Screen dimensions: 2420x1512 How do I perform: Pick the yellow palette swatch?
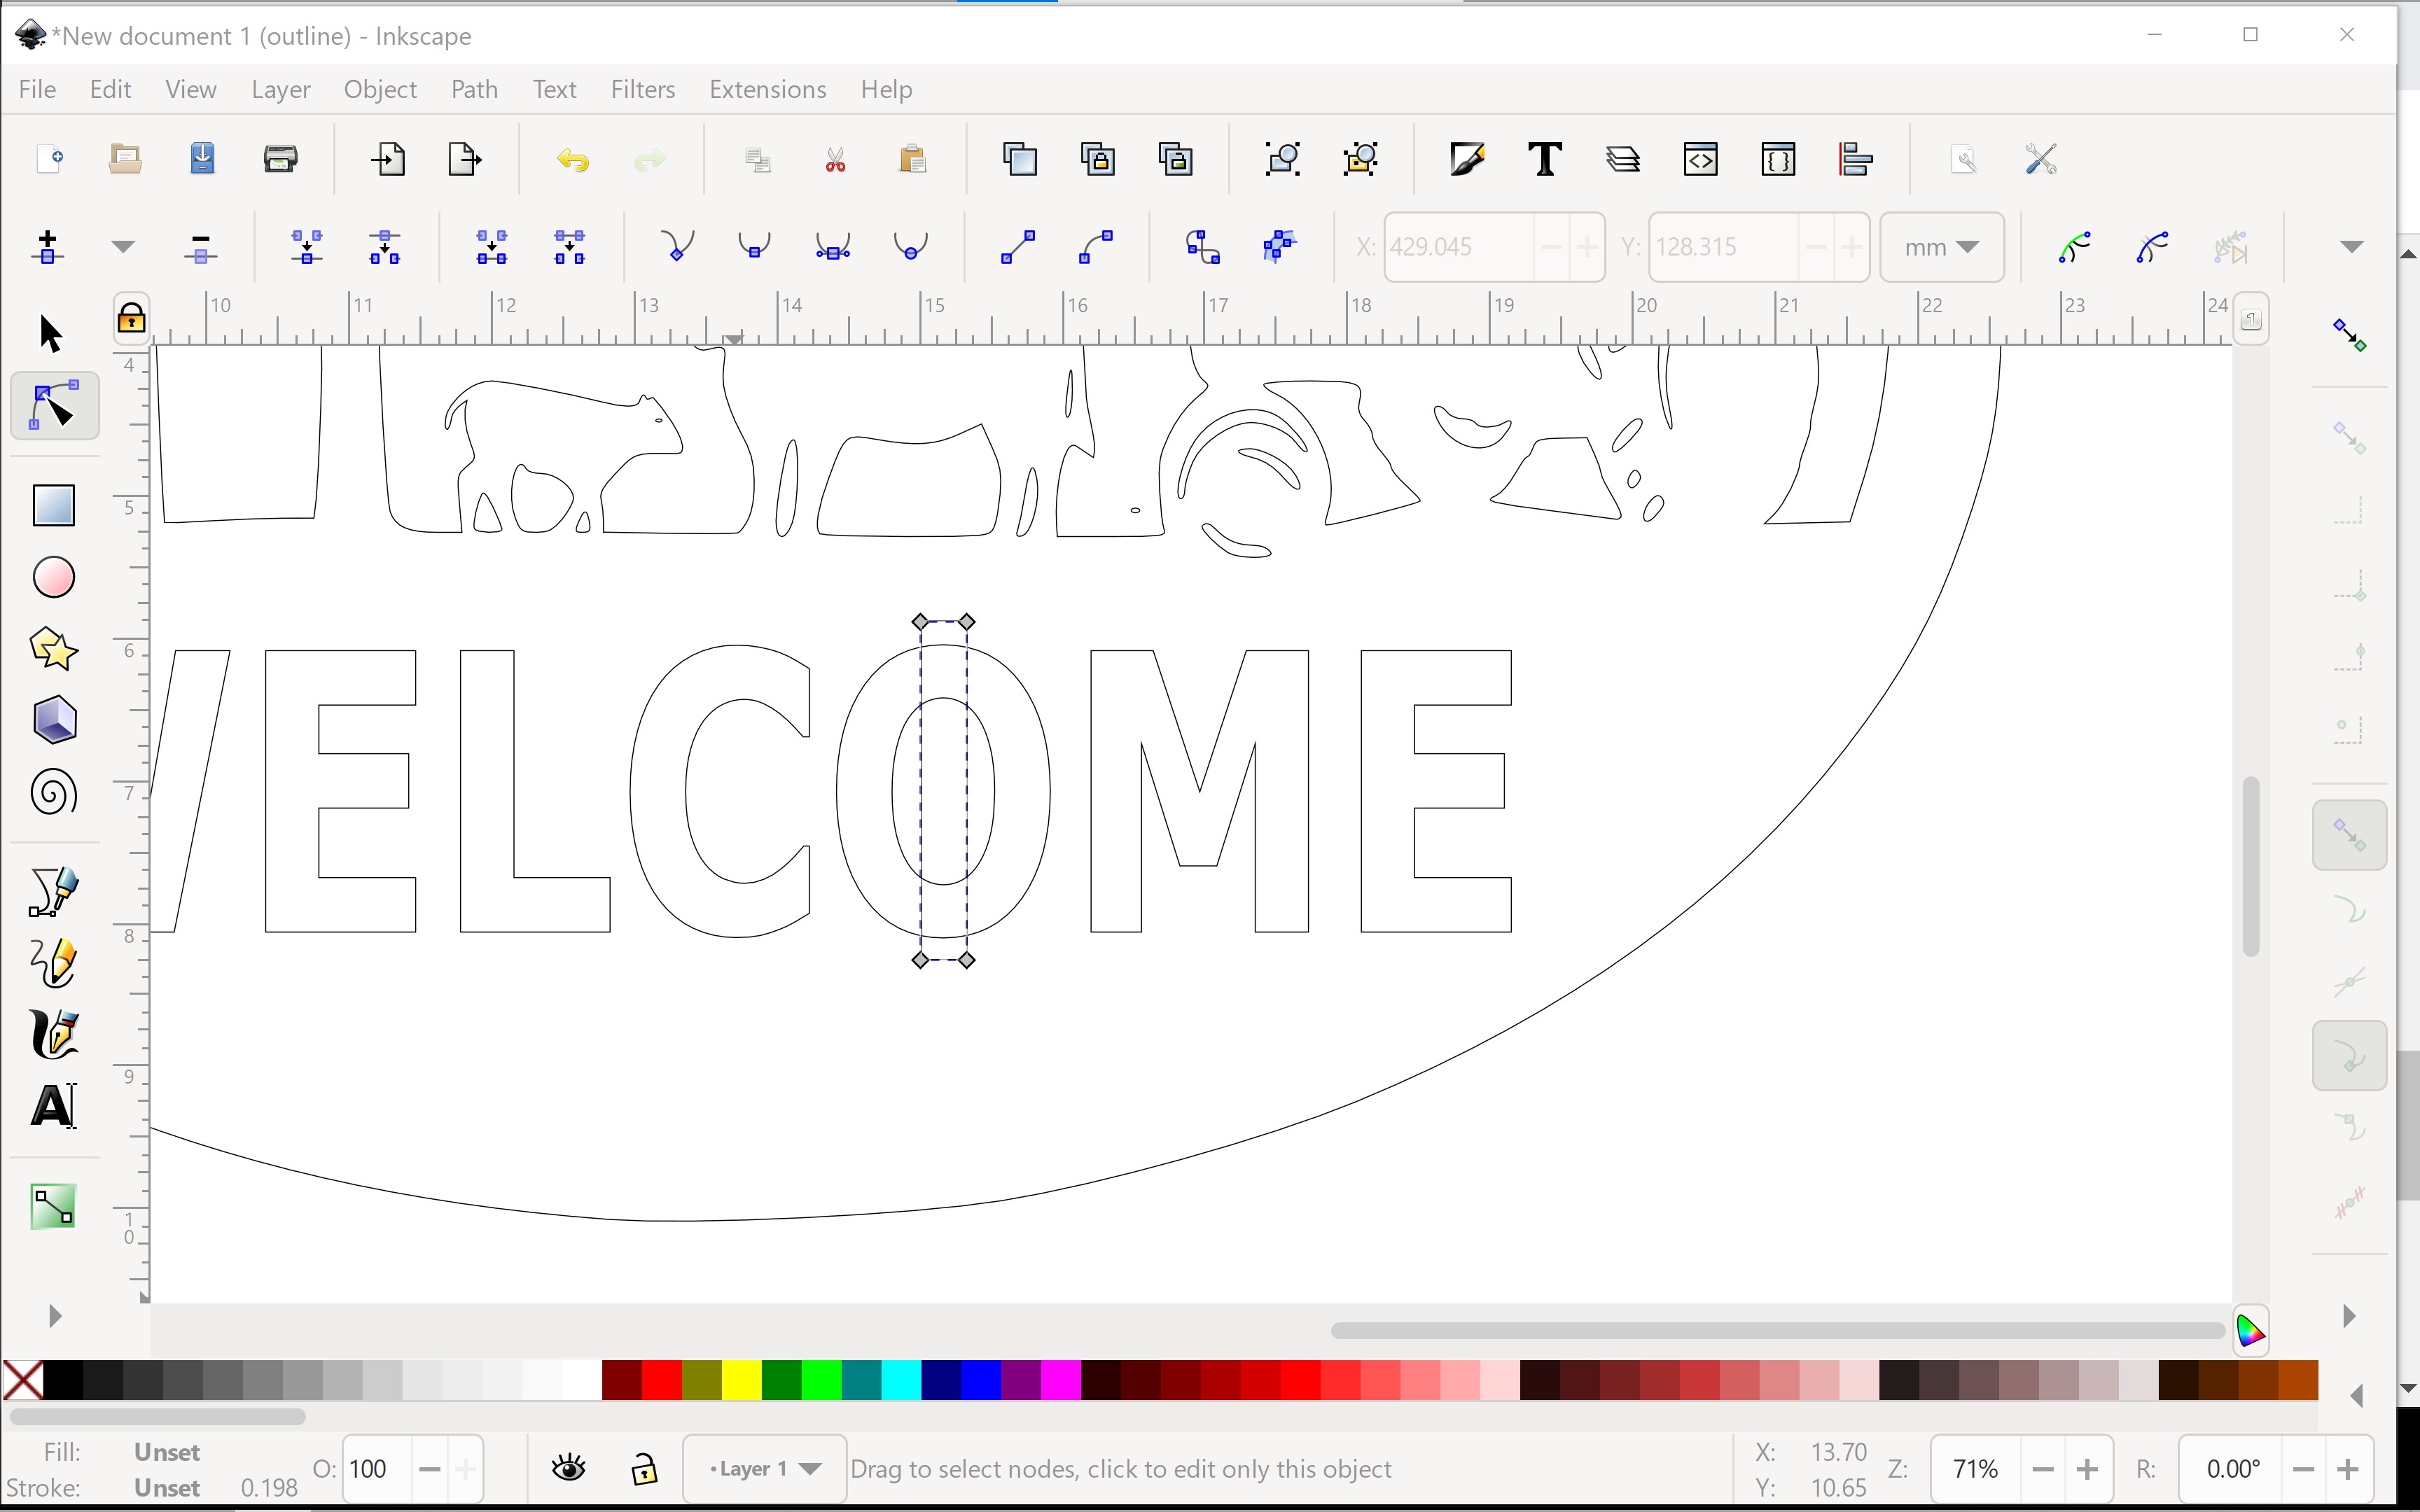point(741,1380)
